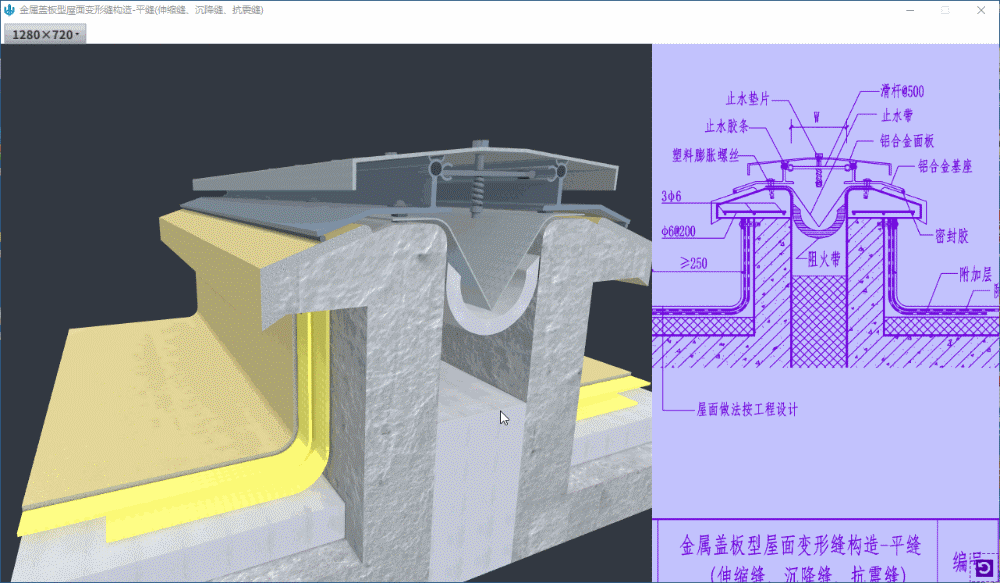Maximize the window
This screenshot has width=1000, height=583.
click(x=945, y=10)
